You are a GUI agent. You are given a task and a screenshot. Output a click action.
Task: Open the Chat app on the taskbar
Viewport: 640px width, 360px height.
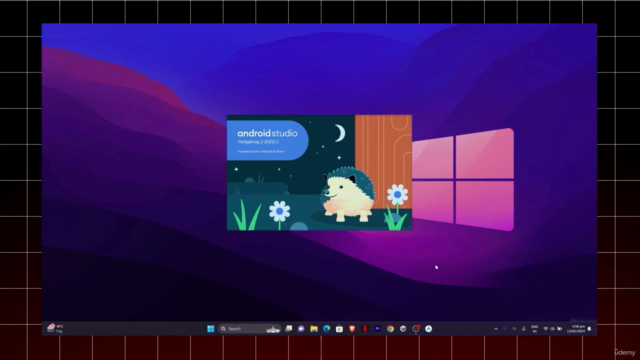[x=301, y=329]
